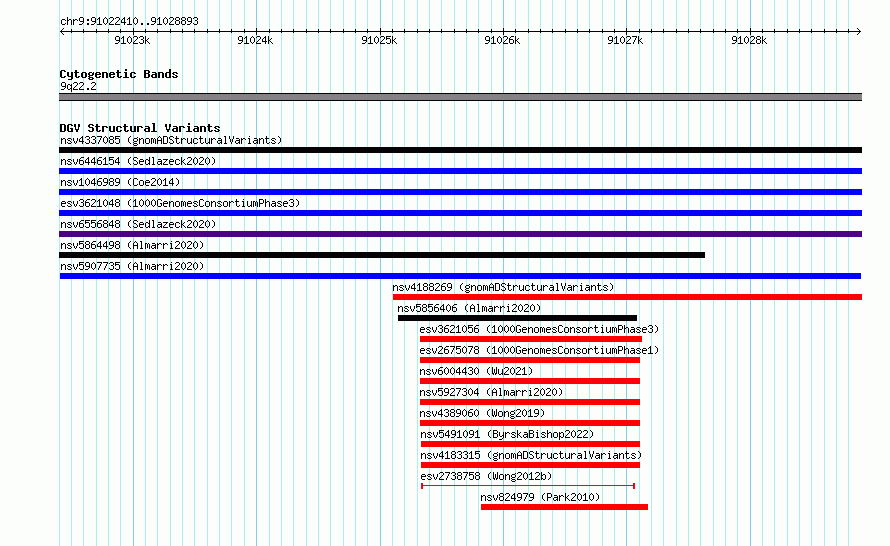Open esv2738758 (Wong2012b) label
Viewport: 890px width, 546px height.
pos(486,476)
